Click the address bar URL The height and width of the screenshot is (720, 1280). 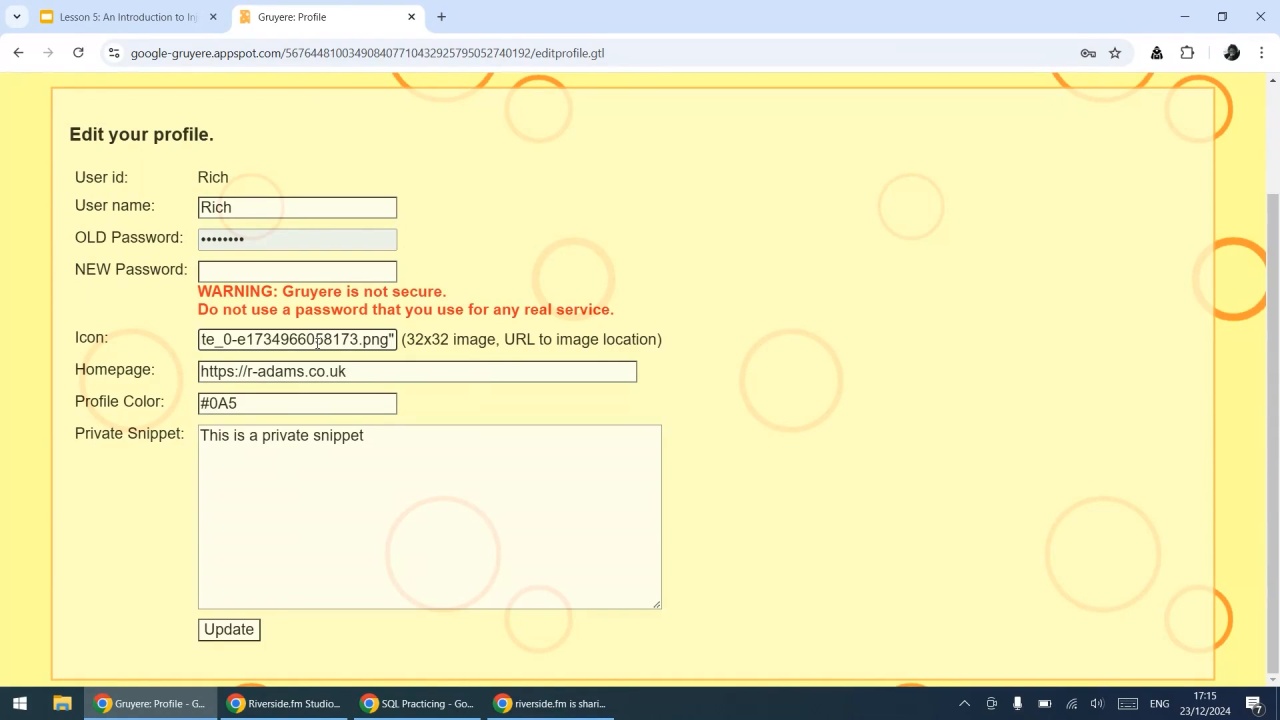coord(367,53)
